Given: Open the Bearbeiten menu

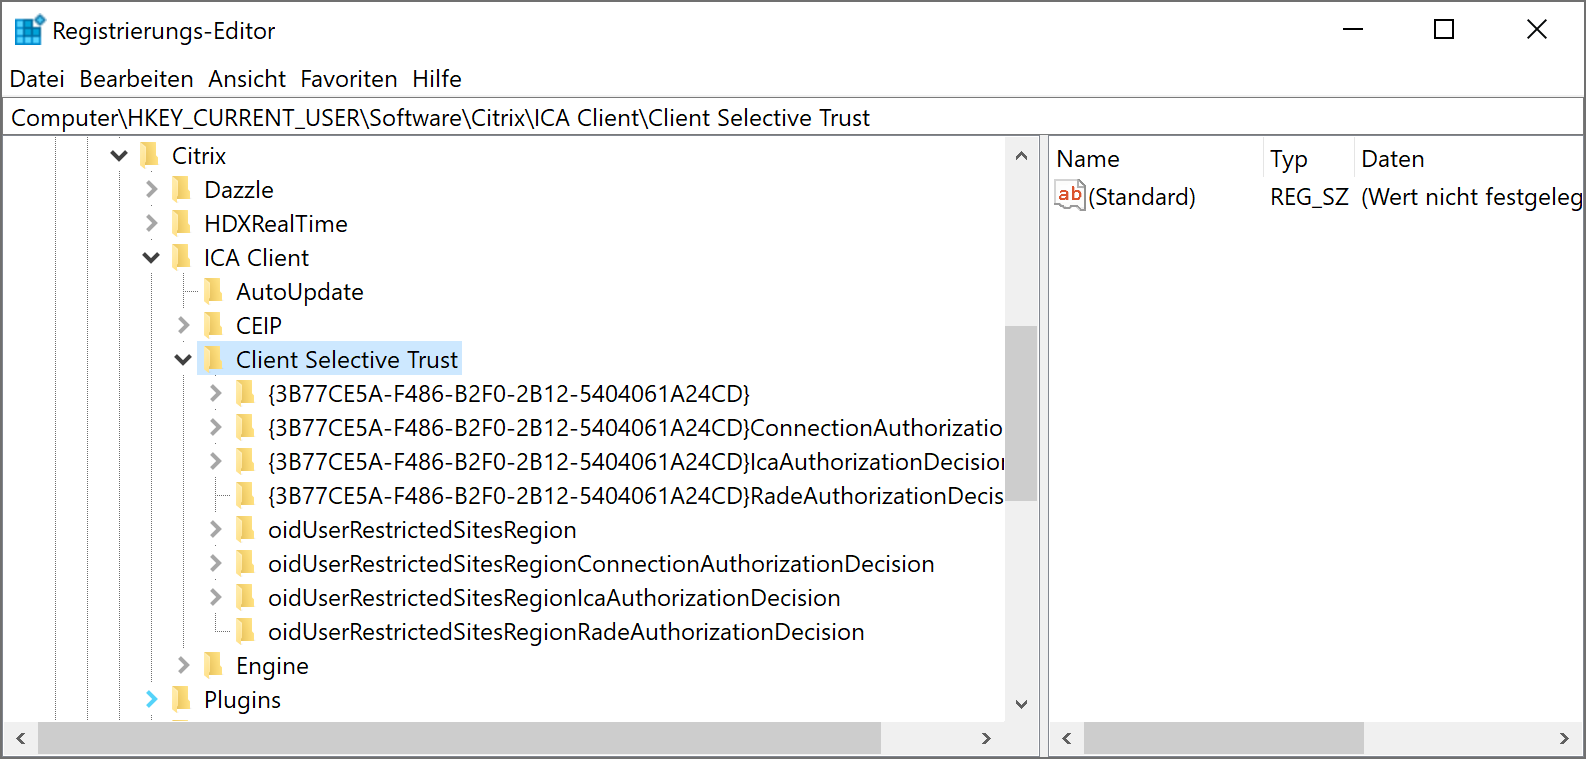Looking at the screenshot, I should (x=136, y=79).
